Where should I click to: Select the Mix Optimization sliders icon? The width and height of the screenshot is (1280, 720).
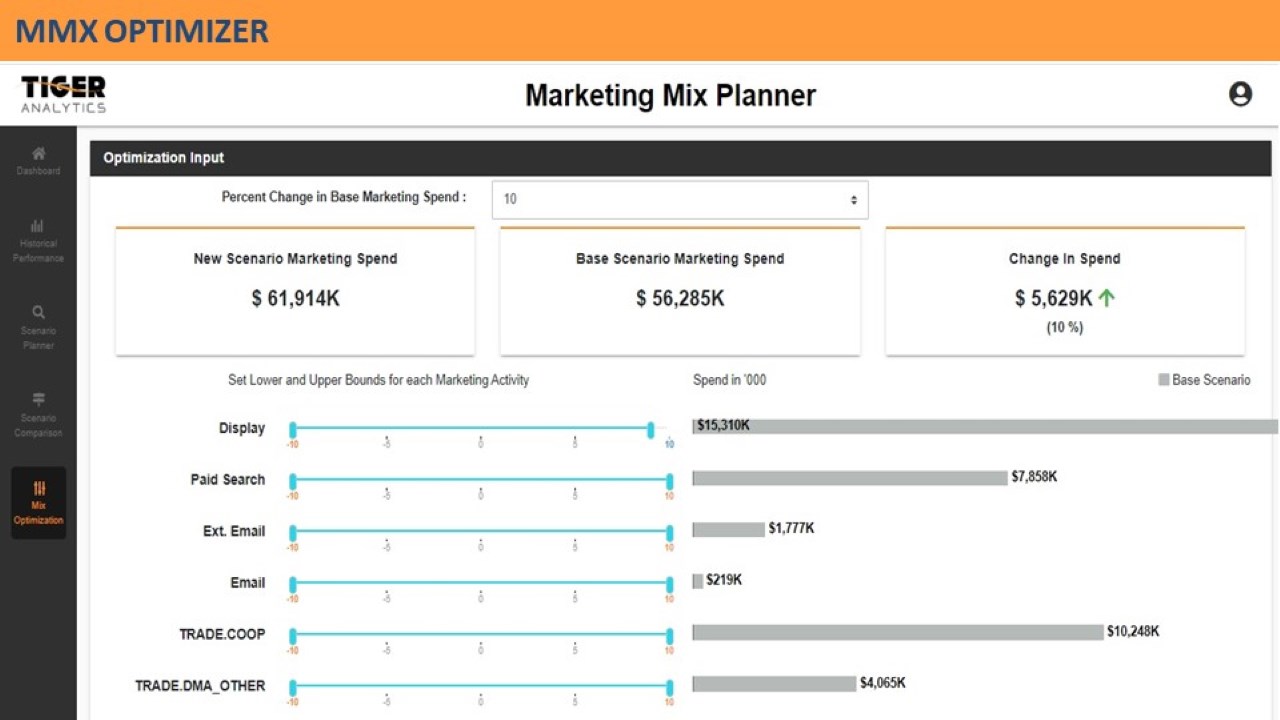pyautogui.click(x=39, y=488)
